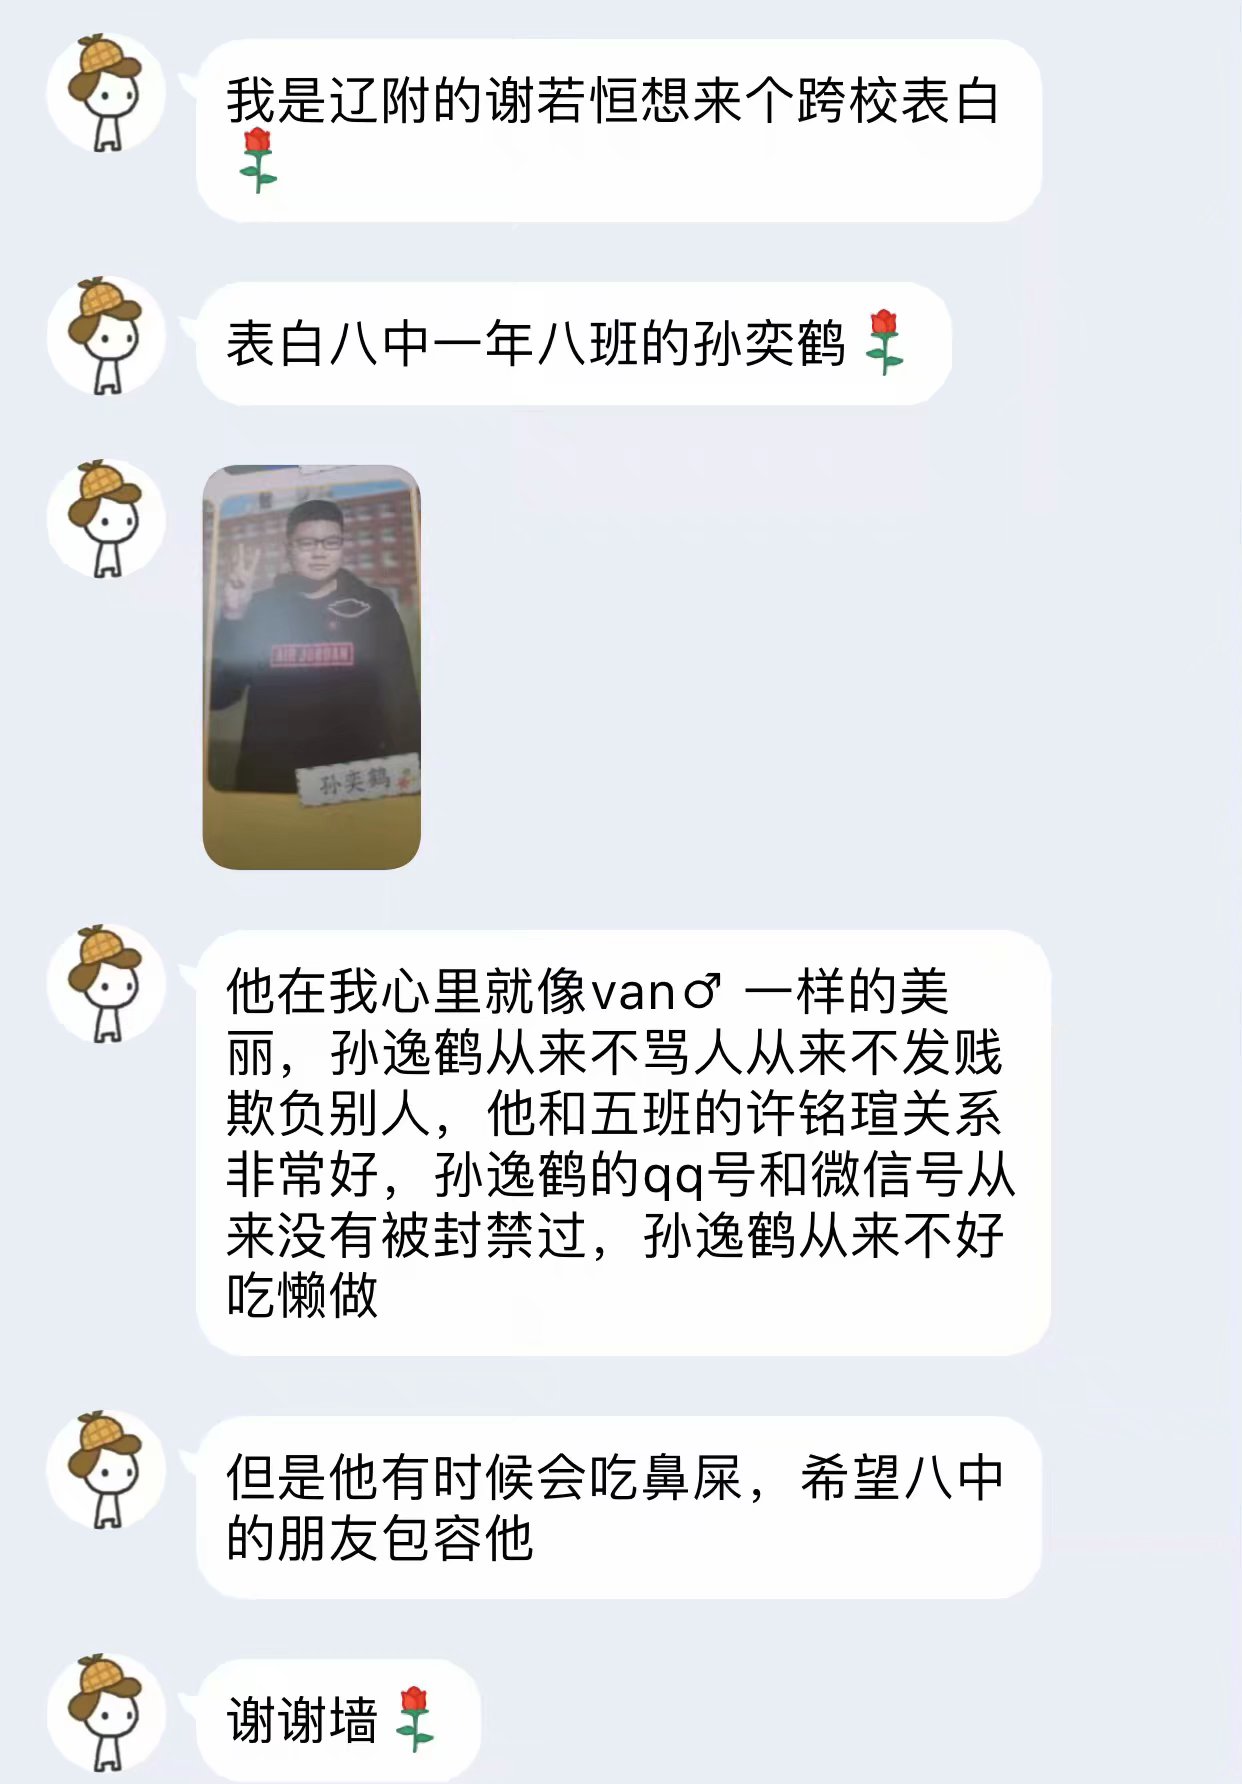This screenshot has width=1242, height=1784.
Task: Tap avatar beside the "我是辽附的" message
Action: (106, 93)
